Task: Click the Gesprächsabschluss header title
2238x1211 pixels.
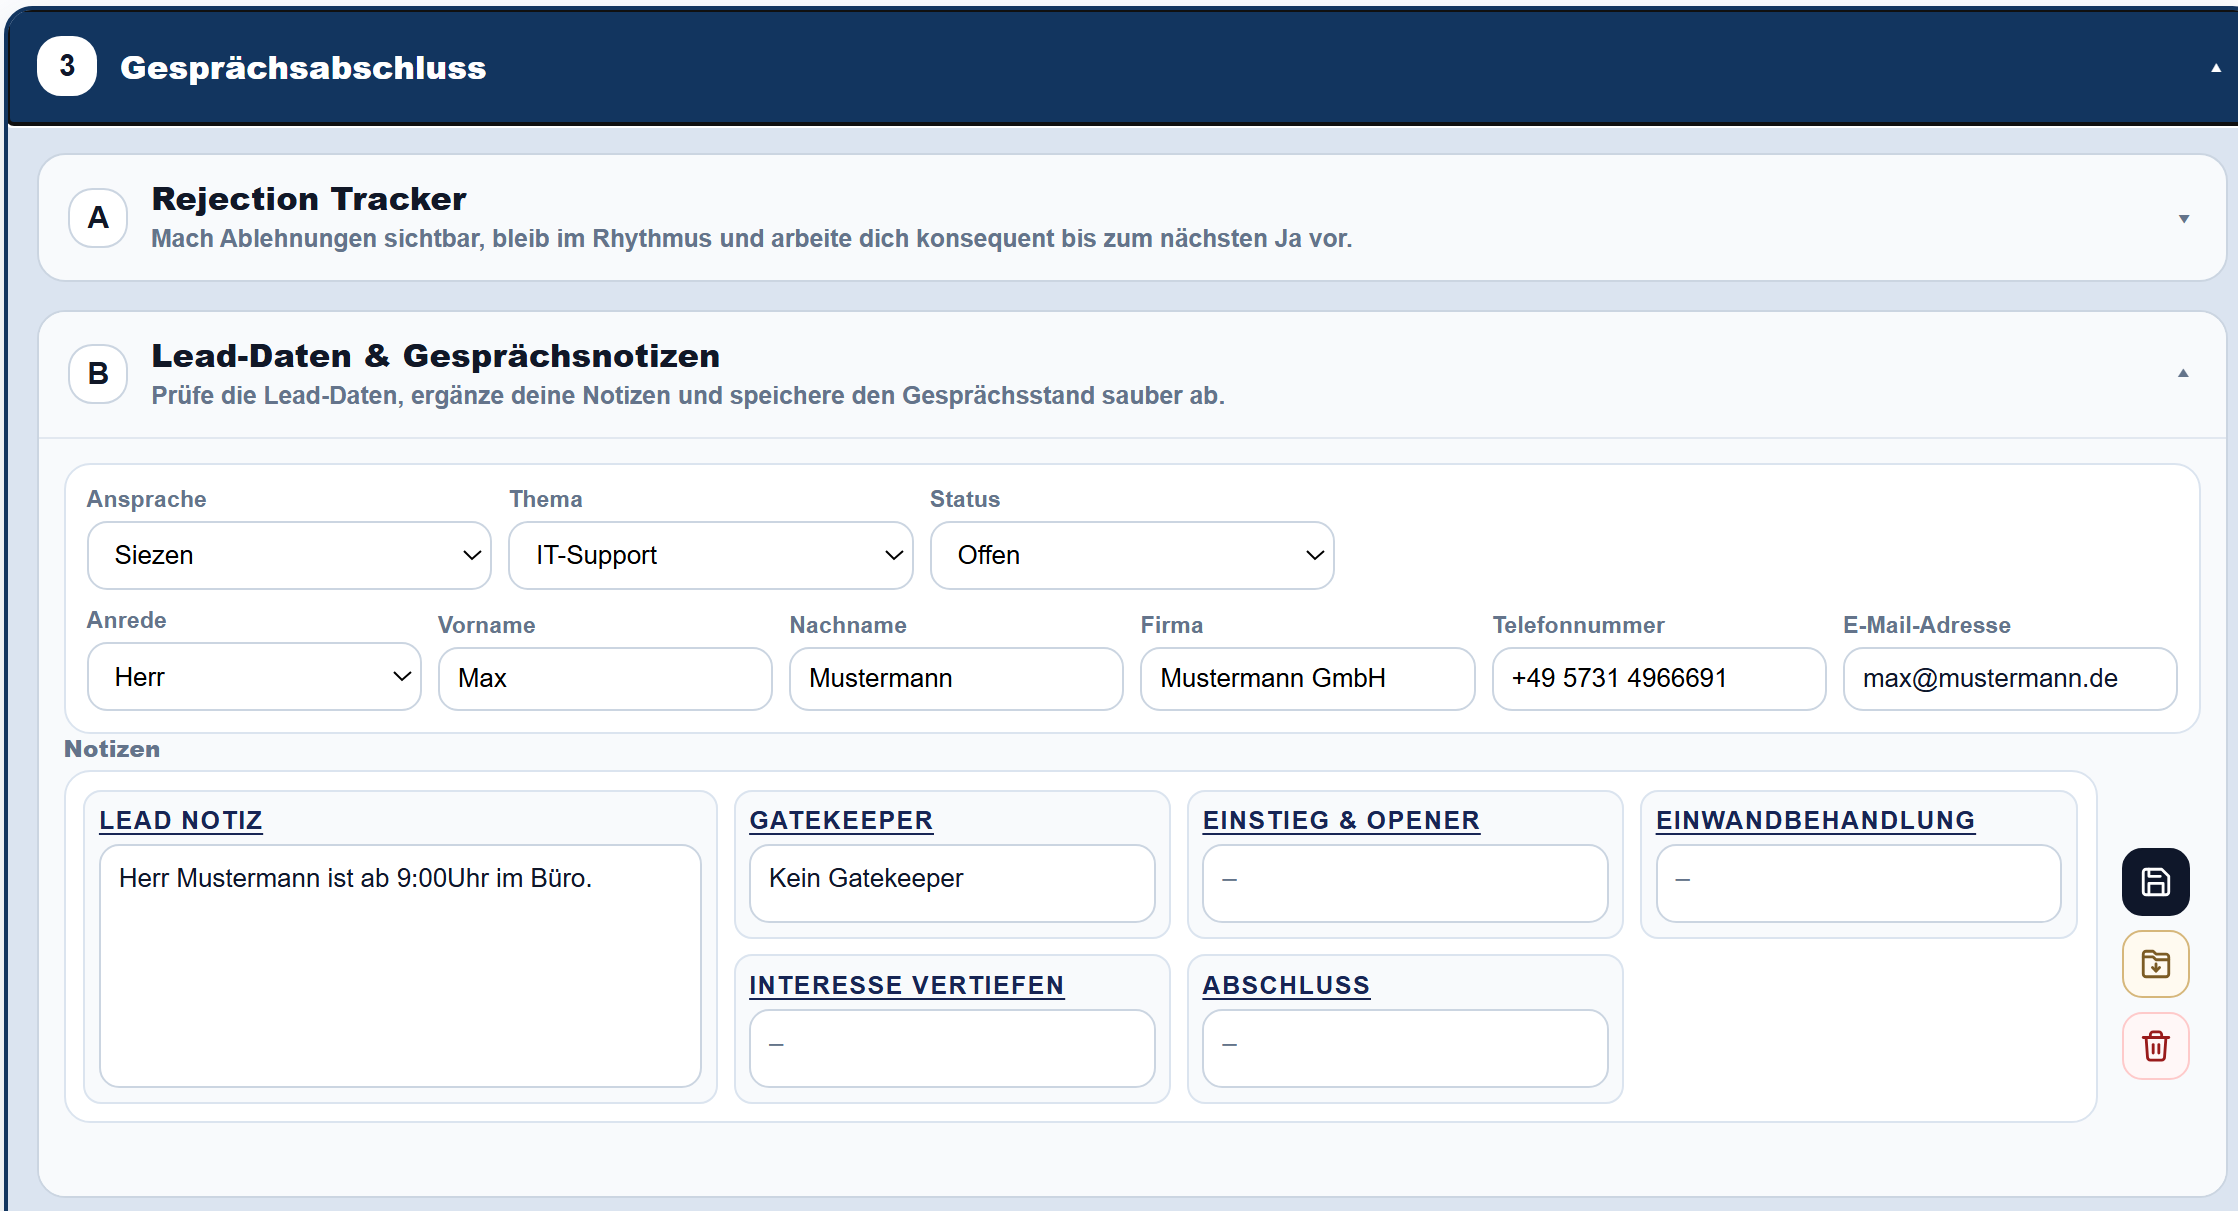Action: [x=303, y=67]
